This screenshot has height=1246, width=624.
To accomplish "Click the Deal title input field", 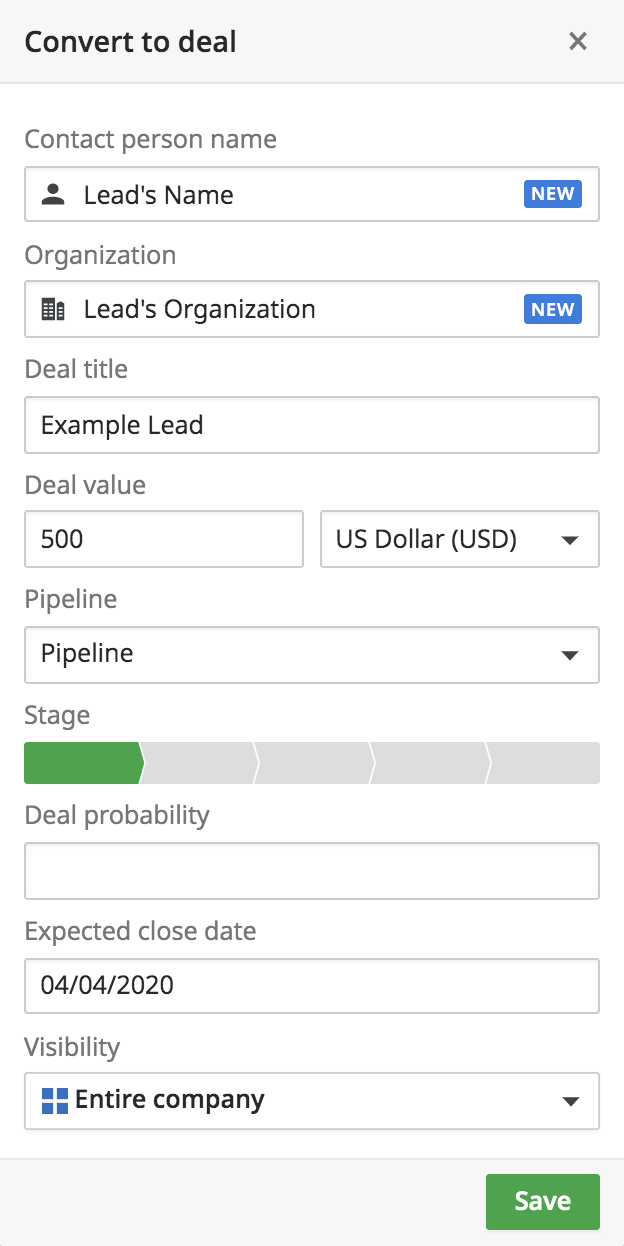I will pos(311,425).
